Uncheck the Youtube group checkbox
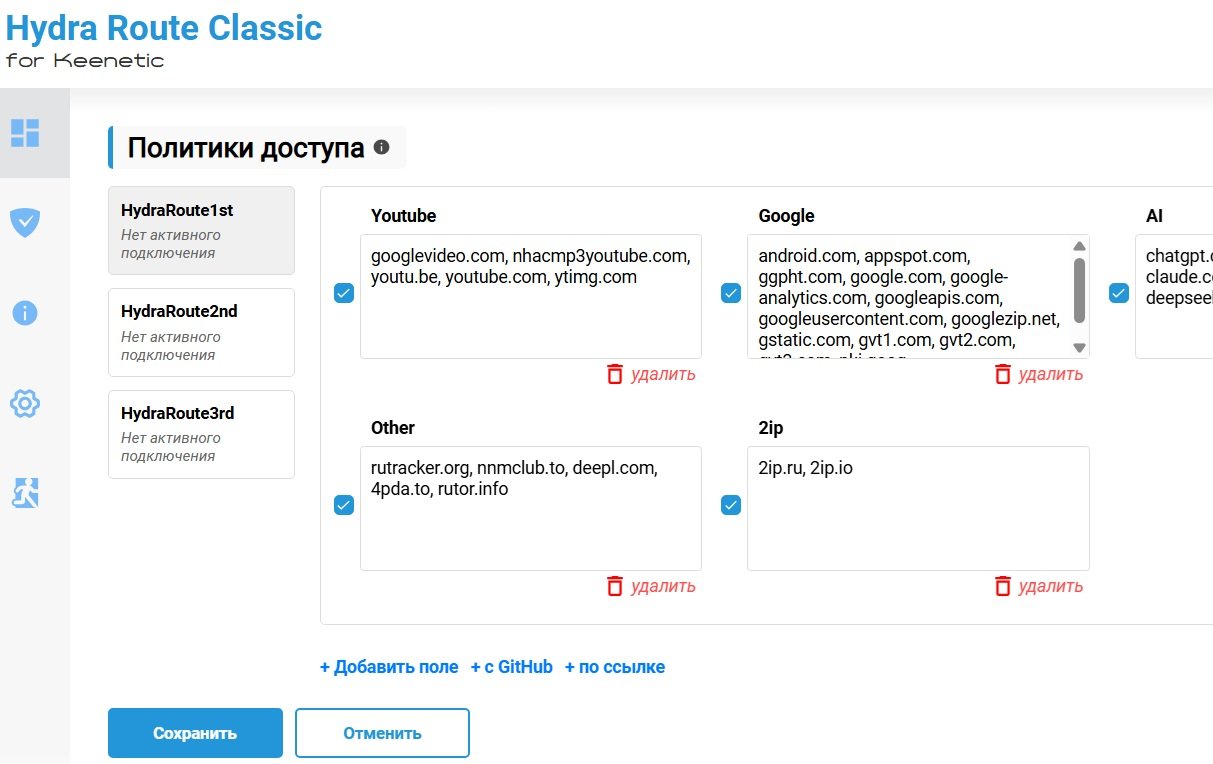The height and width of the screenshot is (764, 1213). point(344,293)
